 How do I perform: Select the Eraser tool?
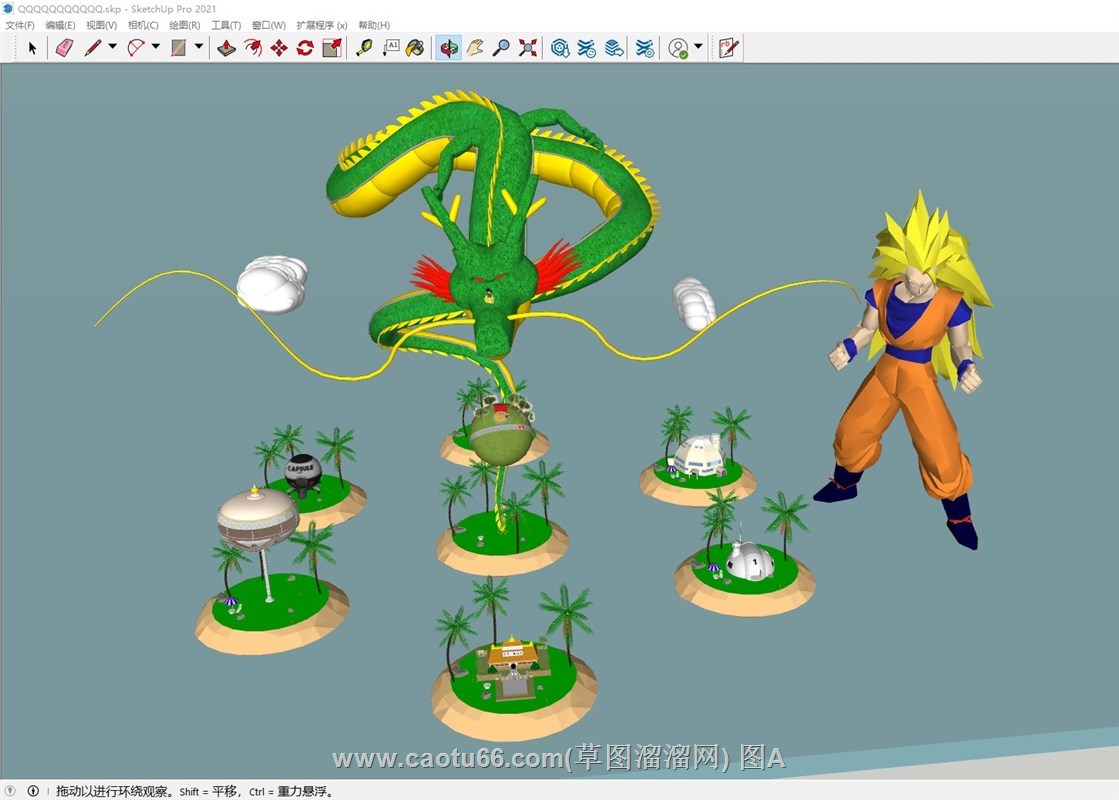coord(64,49)
